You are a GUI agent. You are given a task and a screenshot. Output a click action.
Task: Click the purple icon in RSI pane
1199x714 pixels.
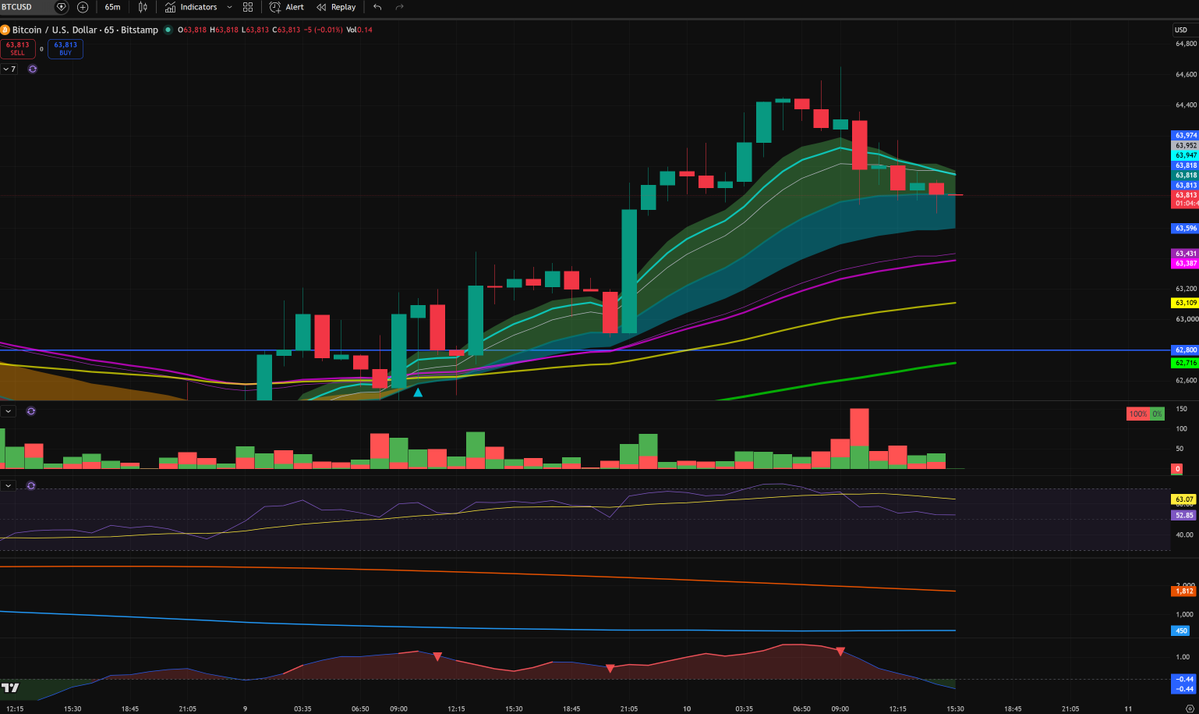click(x=31, y=485)
